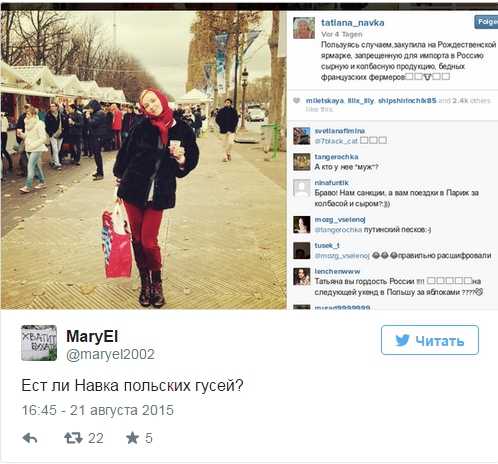The width and height of the screenshot is (498, 464).
Task: Click the Instagram heart like icon
Action: pyautogui.click(x=296, y=100)
